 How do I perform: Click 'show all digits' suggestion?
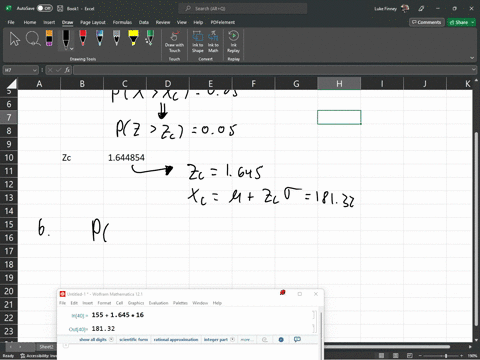tap(93, 339)
